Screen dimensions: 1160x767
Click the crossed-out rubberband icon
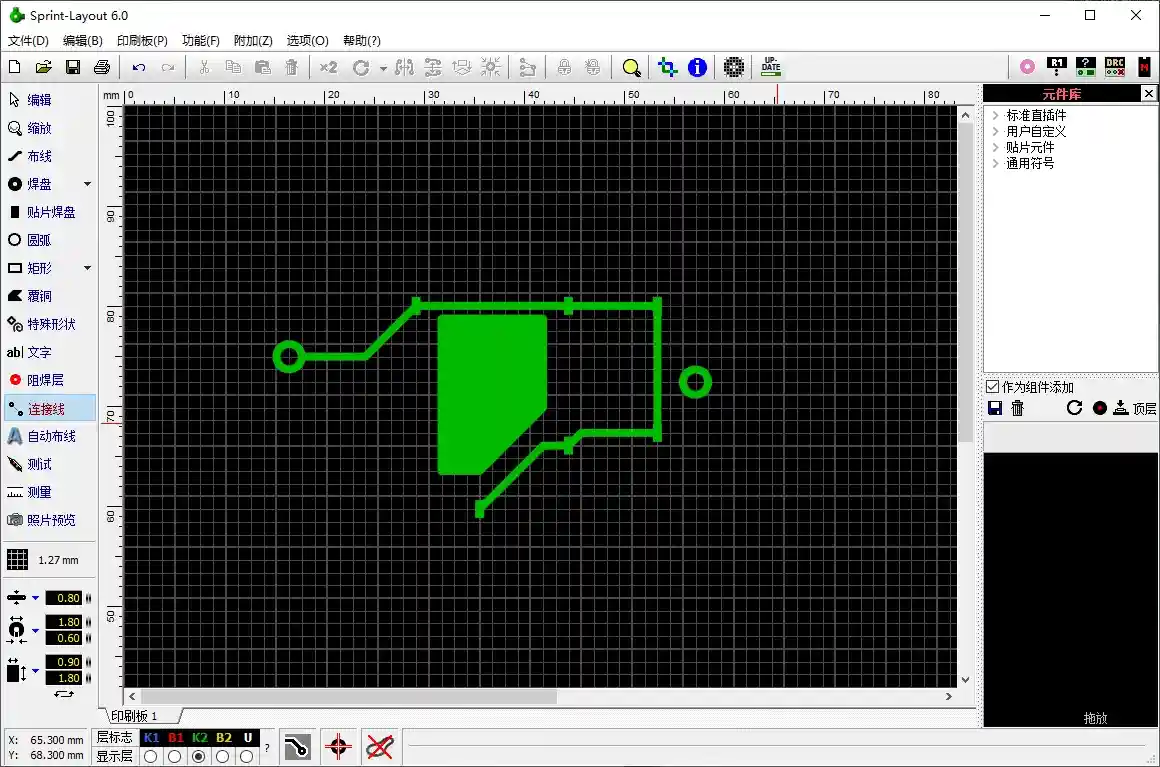point(380,747)
